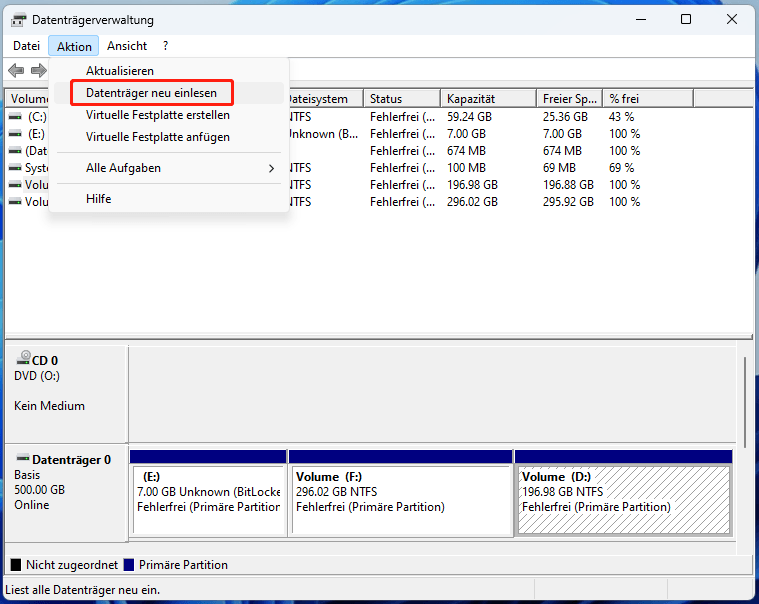Click the black Nicht zugeordnet legend swatch

15,565
